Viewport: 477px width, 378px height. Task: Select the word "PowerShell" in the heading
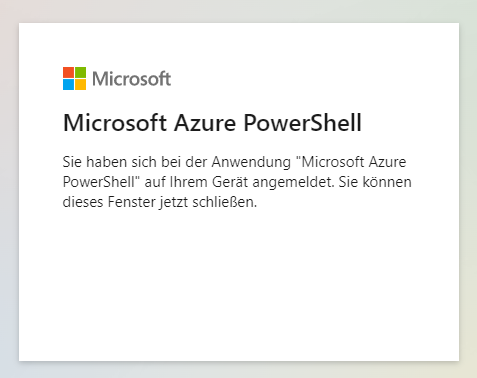point(303,123)
